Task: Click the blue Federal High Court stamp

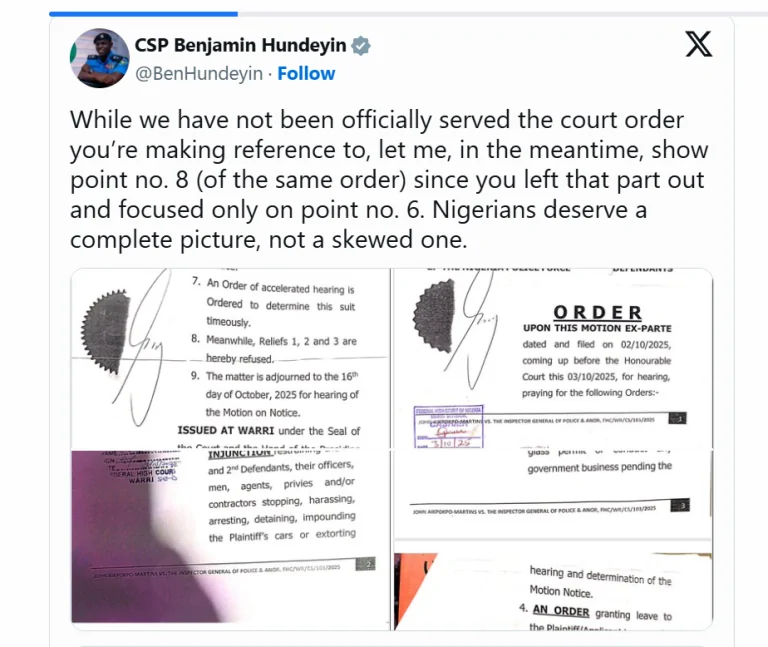Action: [x=449, y=426]
